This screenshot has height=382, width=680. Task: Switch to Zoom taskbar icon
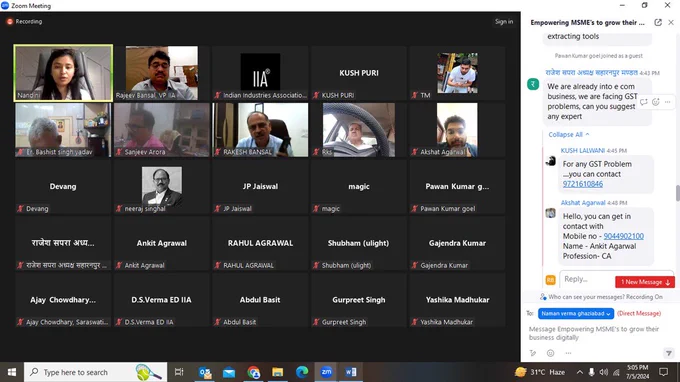pos(326,372)
